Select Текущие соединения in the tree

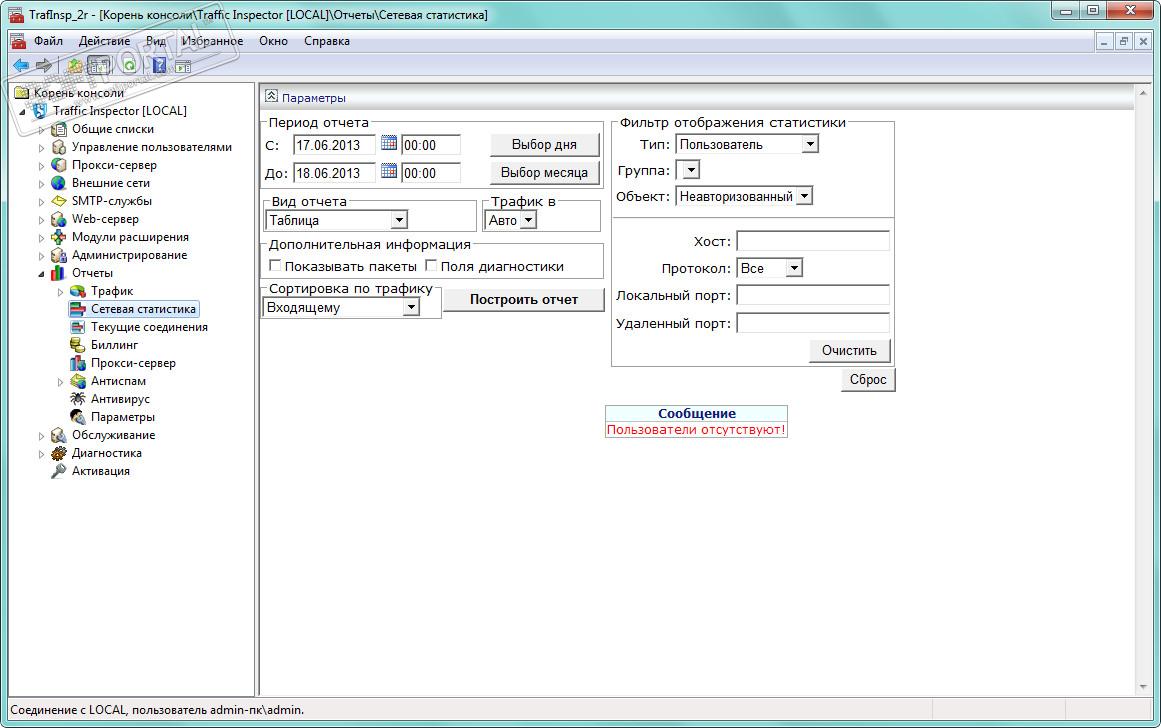tap(149, 327)
